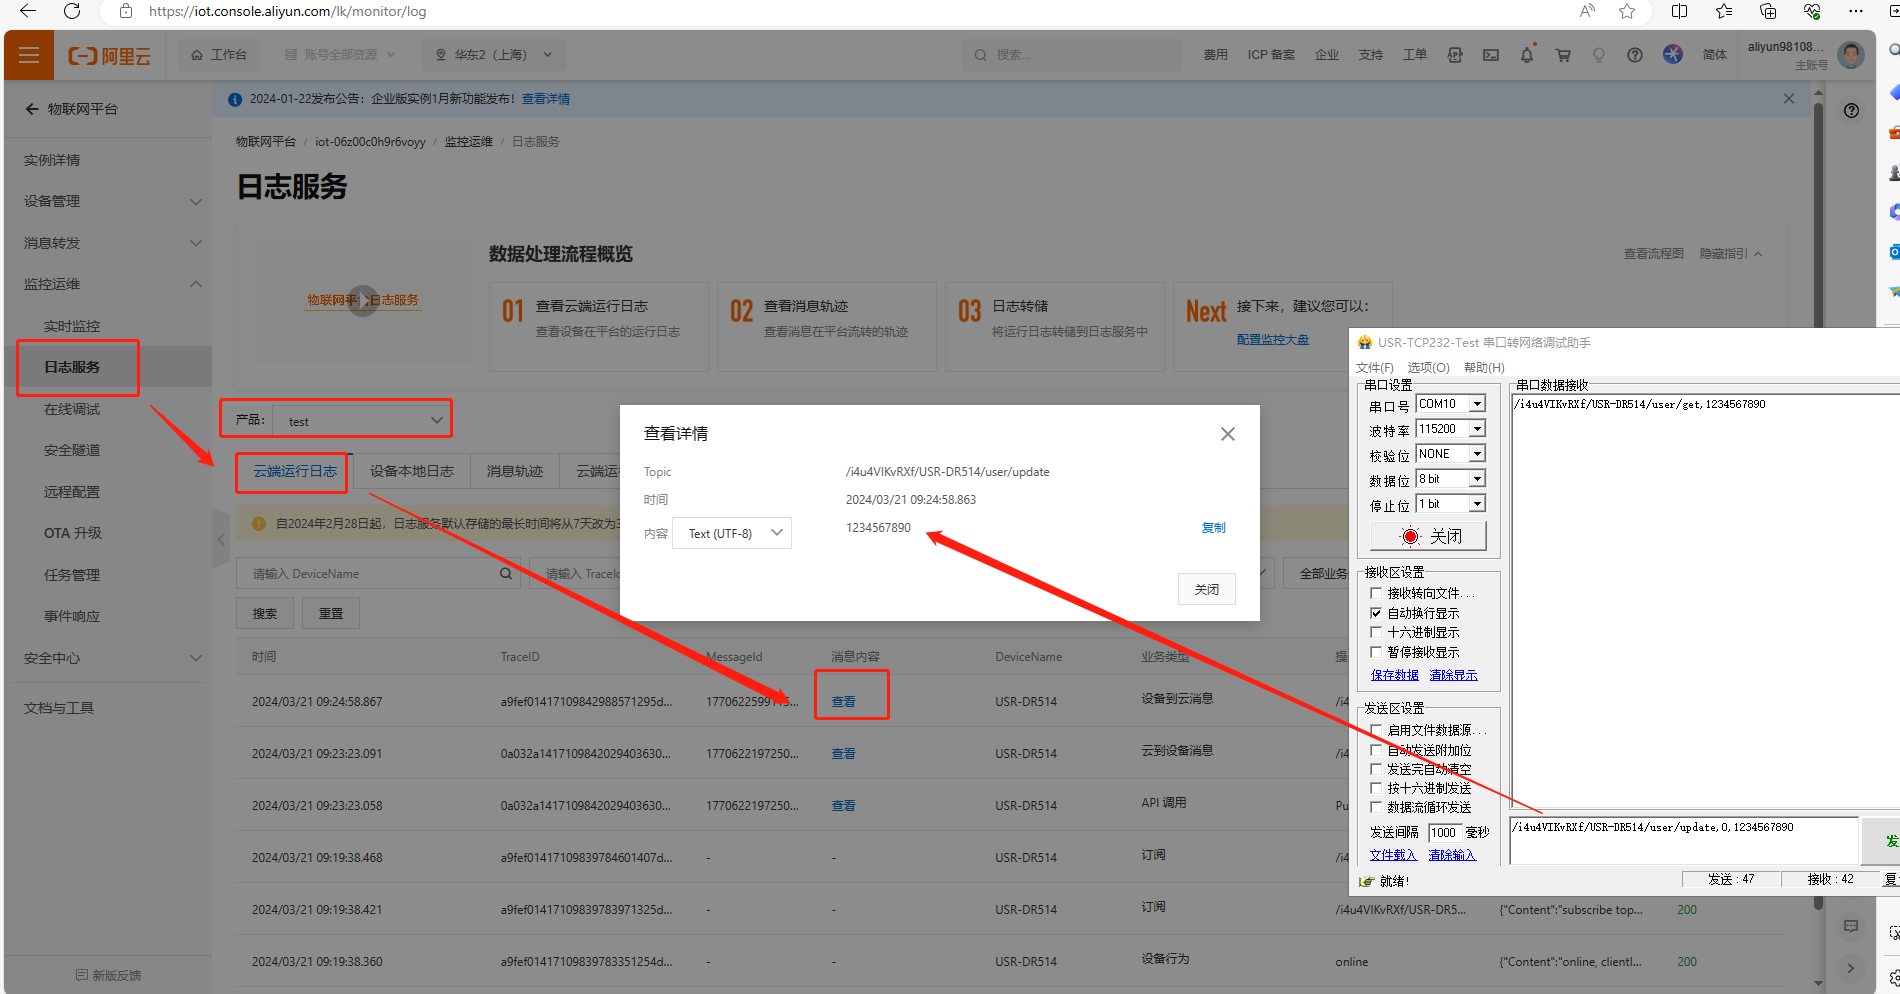This screenshot has width=1900, height=994.
Task: Close the 查看详情 dialog with X icon
Action: click(1227, 434)
